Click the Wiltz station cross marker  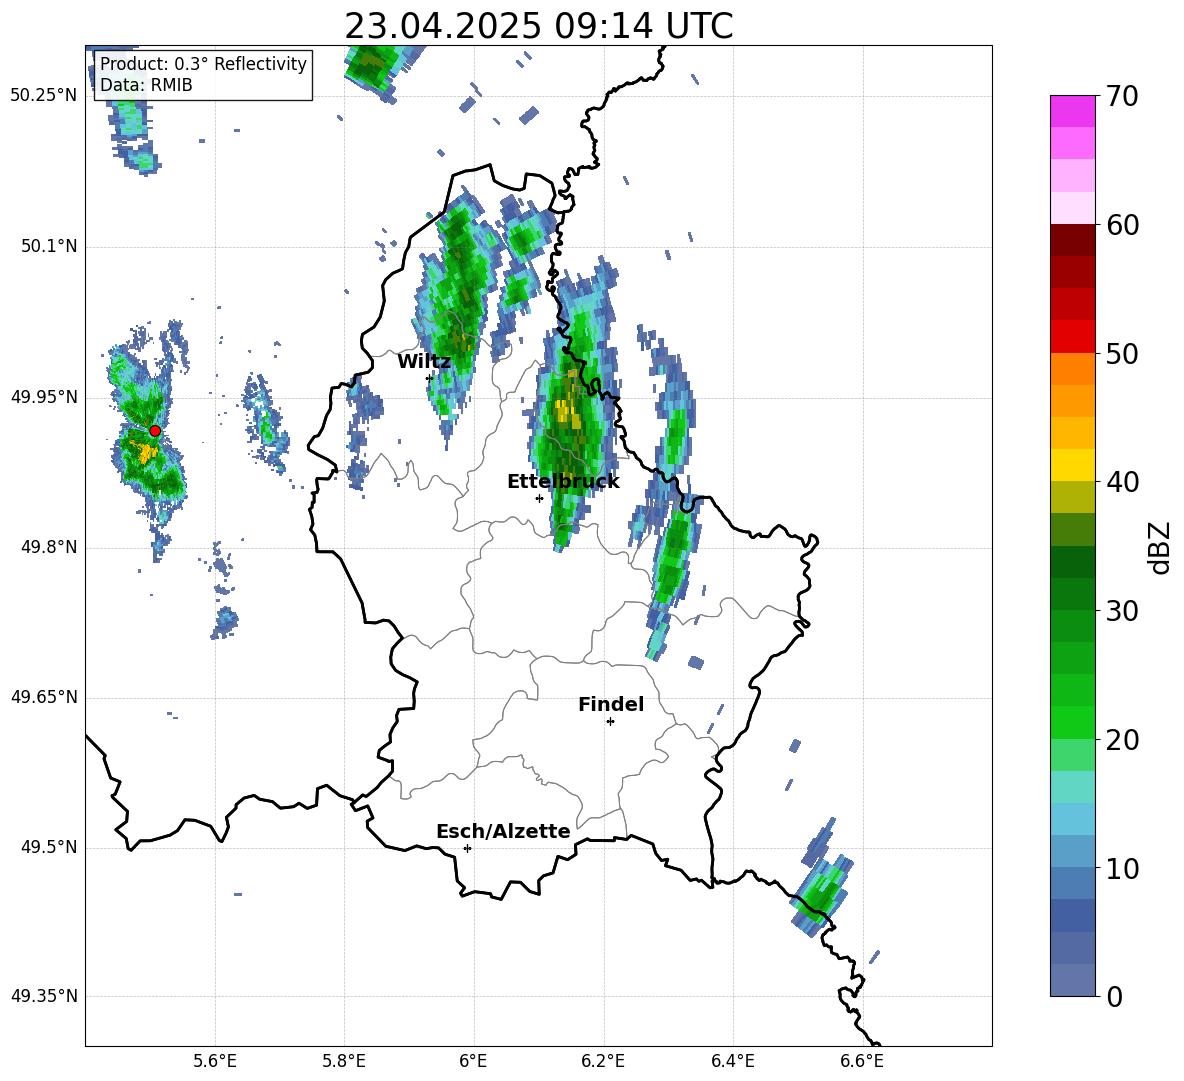tap(430, 378)
